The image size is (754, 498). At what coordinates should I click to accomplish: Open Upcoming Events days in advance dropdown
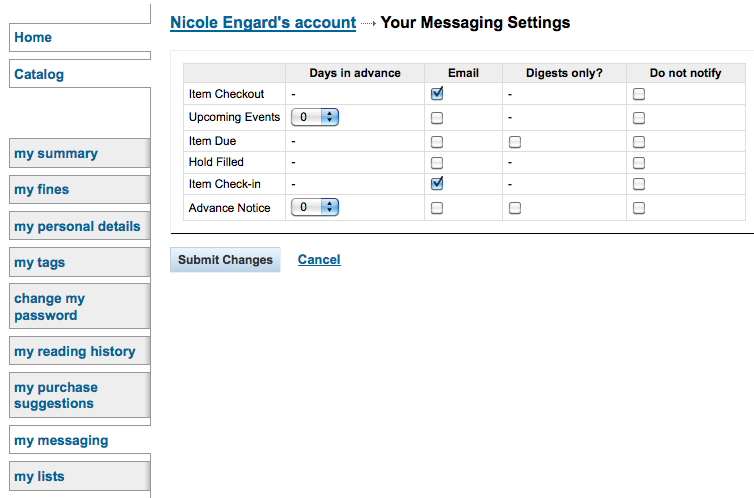[315, 117]
